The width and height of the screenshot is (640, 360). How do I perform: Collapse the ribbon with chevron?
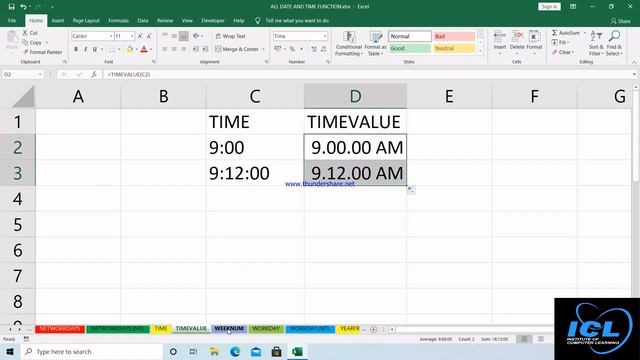tap(634, 62)
